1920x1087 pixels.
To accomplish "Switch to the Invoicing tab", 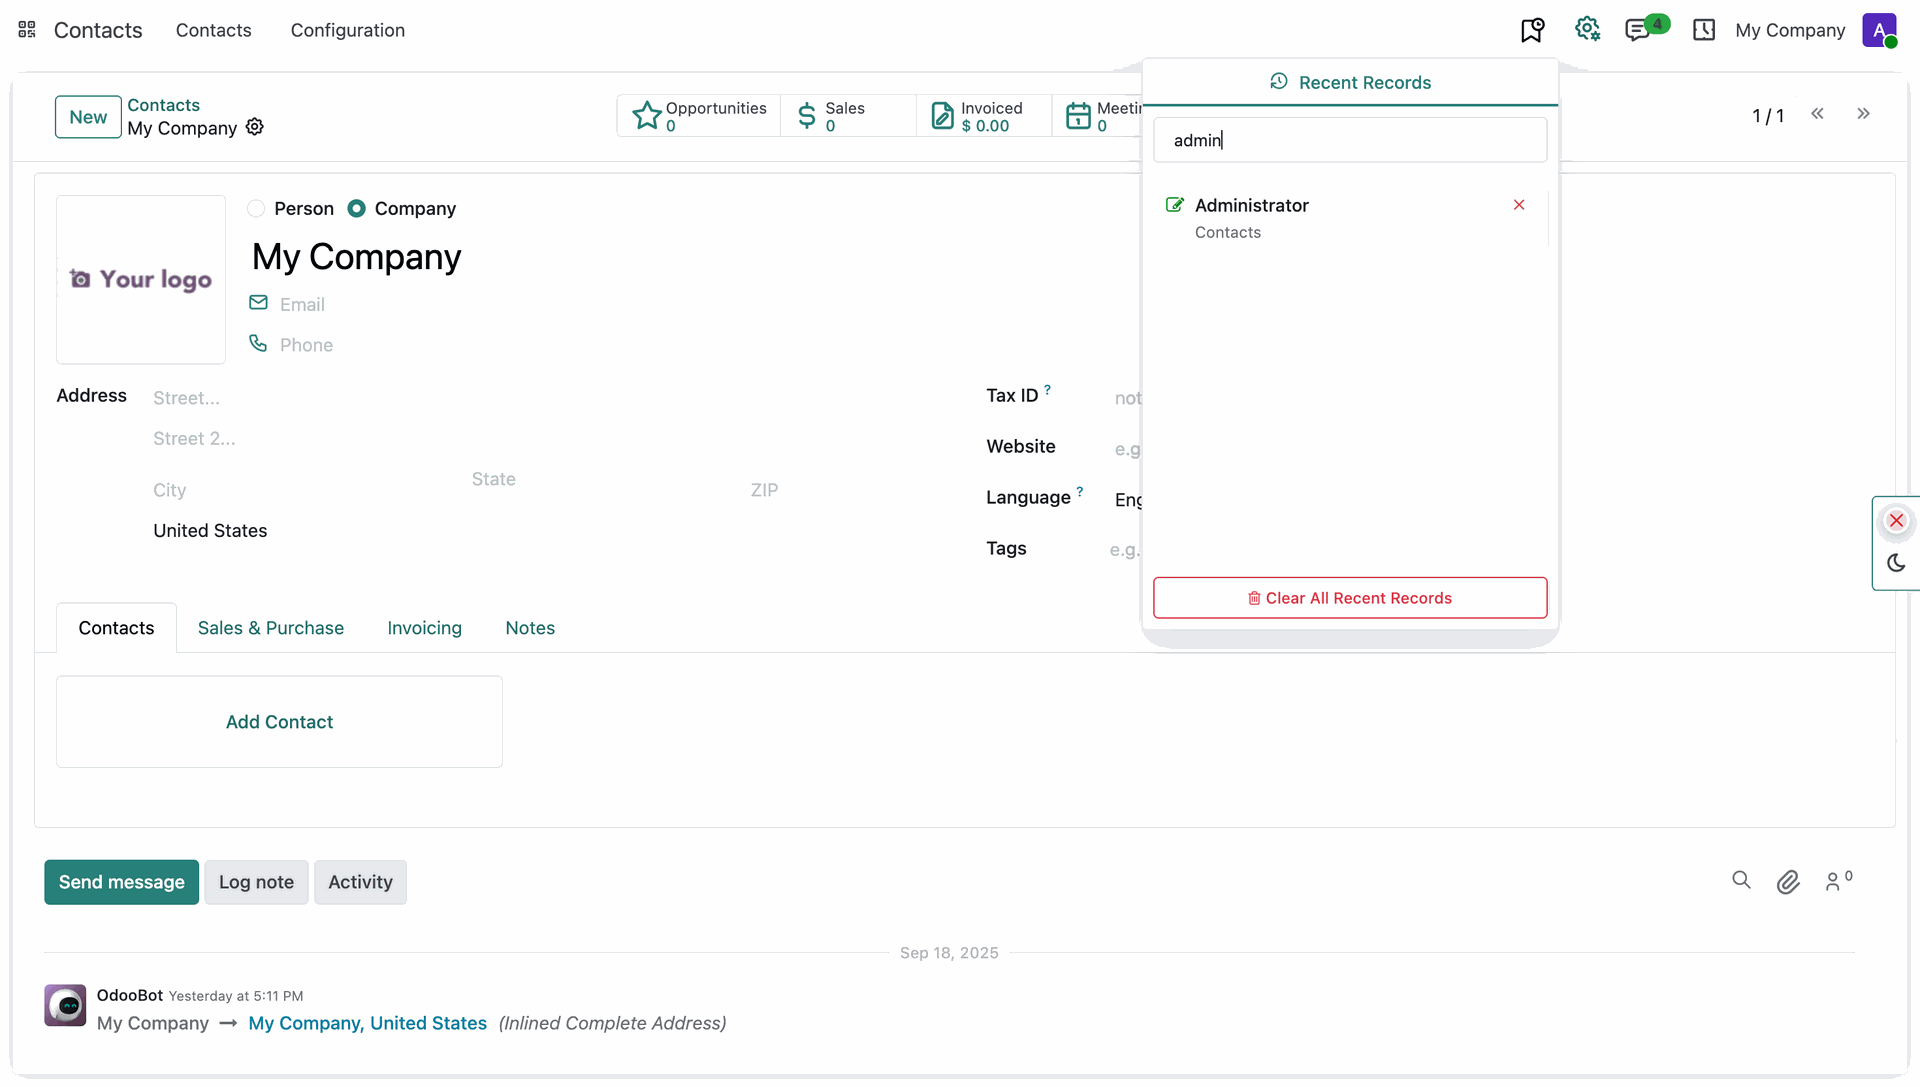I will pyautogui.click(x=424, y=628).
